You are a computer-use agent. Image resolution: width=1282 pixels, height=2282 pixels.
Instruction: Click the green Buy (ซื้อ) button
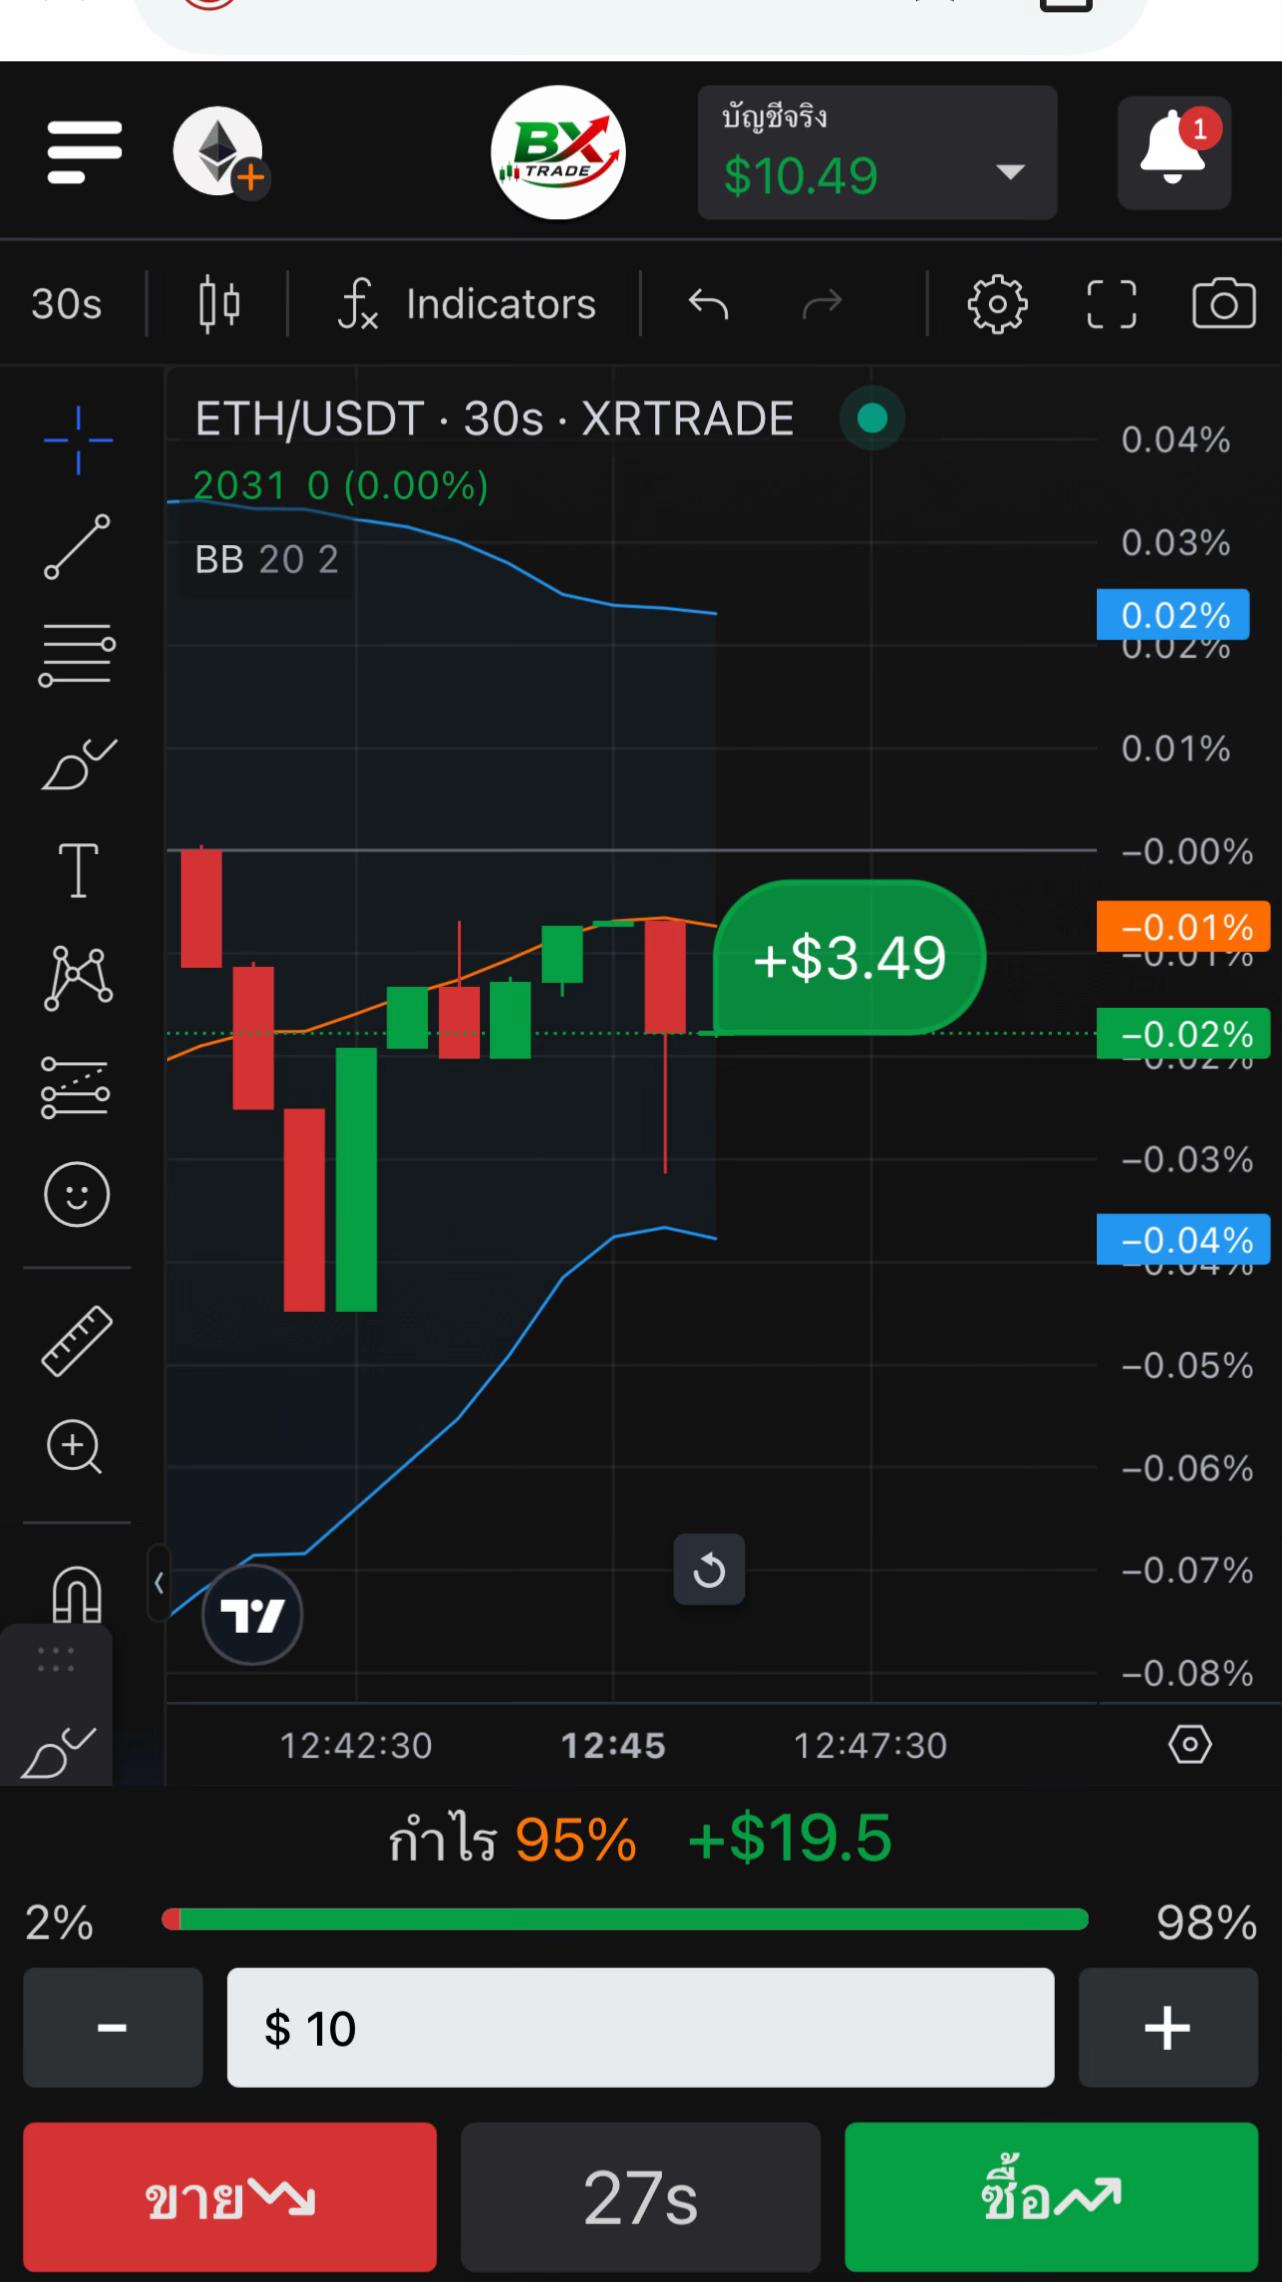(1051, 2197)
